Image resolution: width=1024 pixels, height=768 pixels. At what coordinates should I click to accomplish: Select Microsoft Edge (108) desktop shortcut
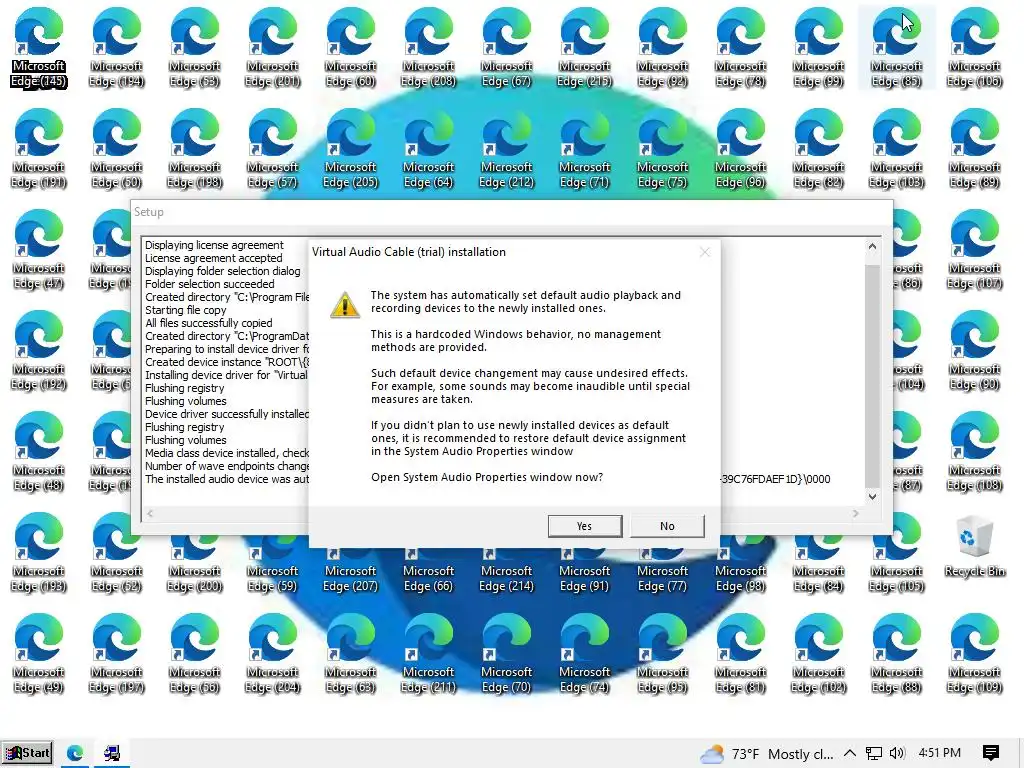[x=974, y=452]
